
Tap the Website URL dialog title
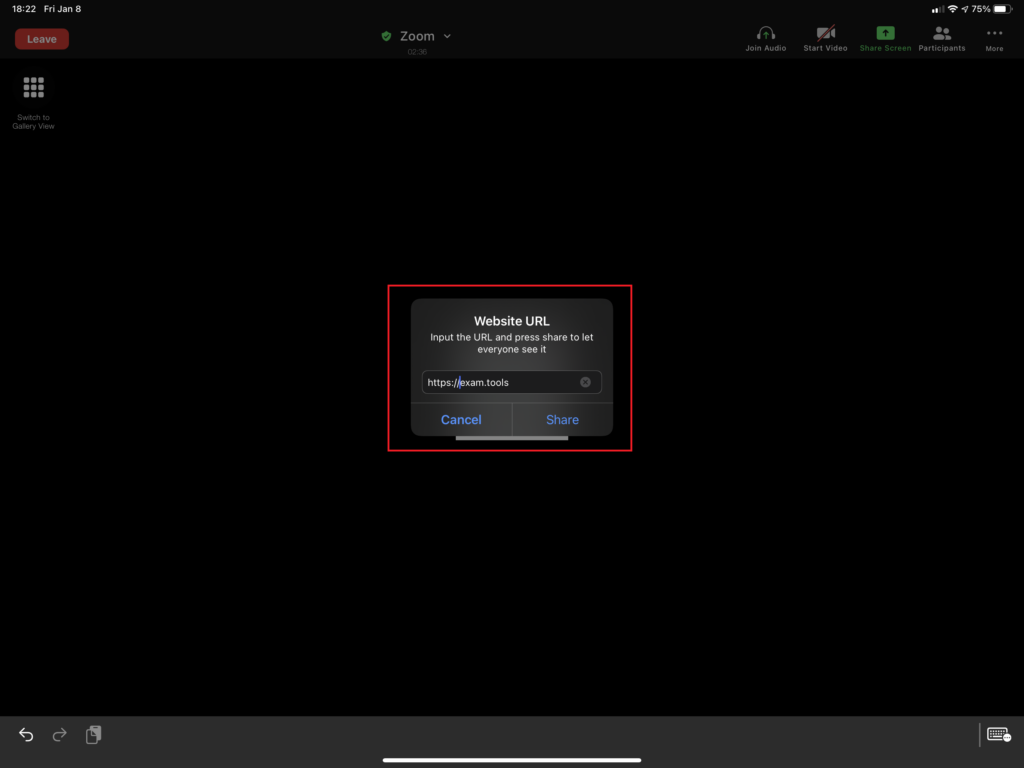point(511,321)
